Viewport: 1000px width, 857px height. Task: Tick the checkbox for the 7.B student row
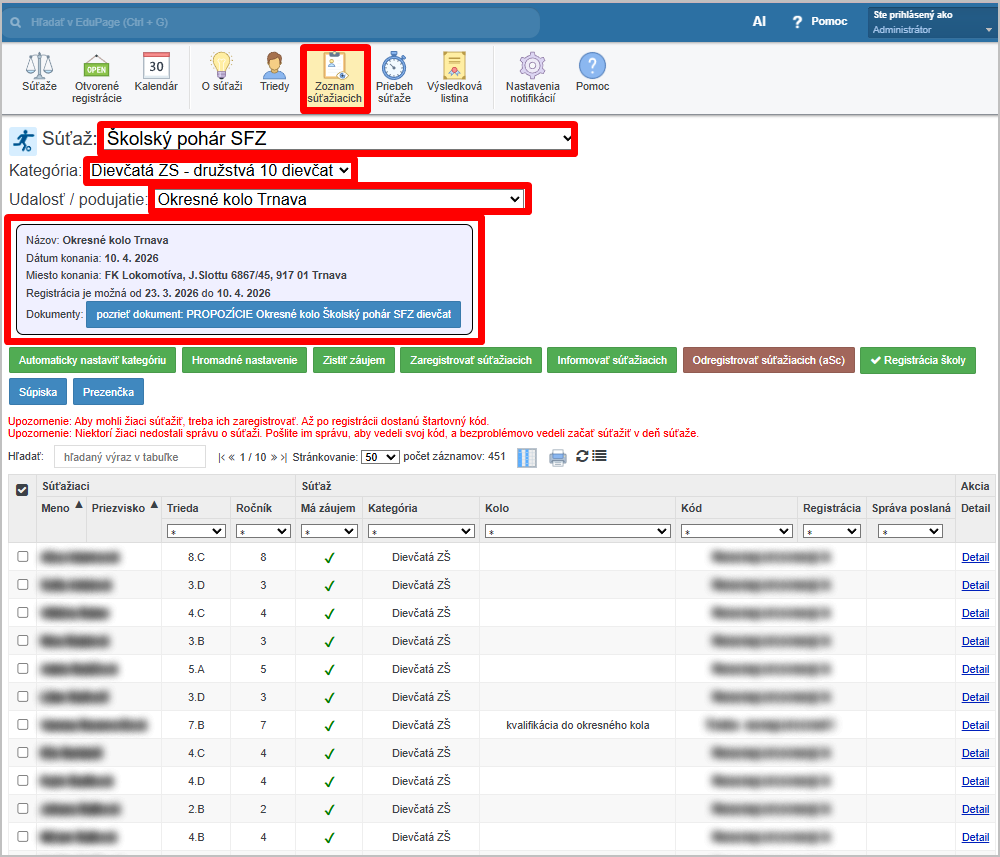[22, 725]
